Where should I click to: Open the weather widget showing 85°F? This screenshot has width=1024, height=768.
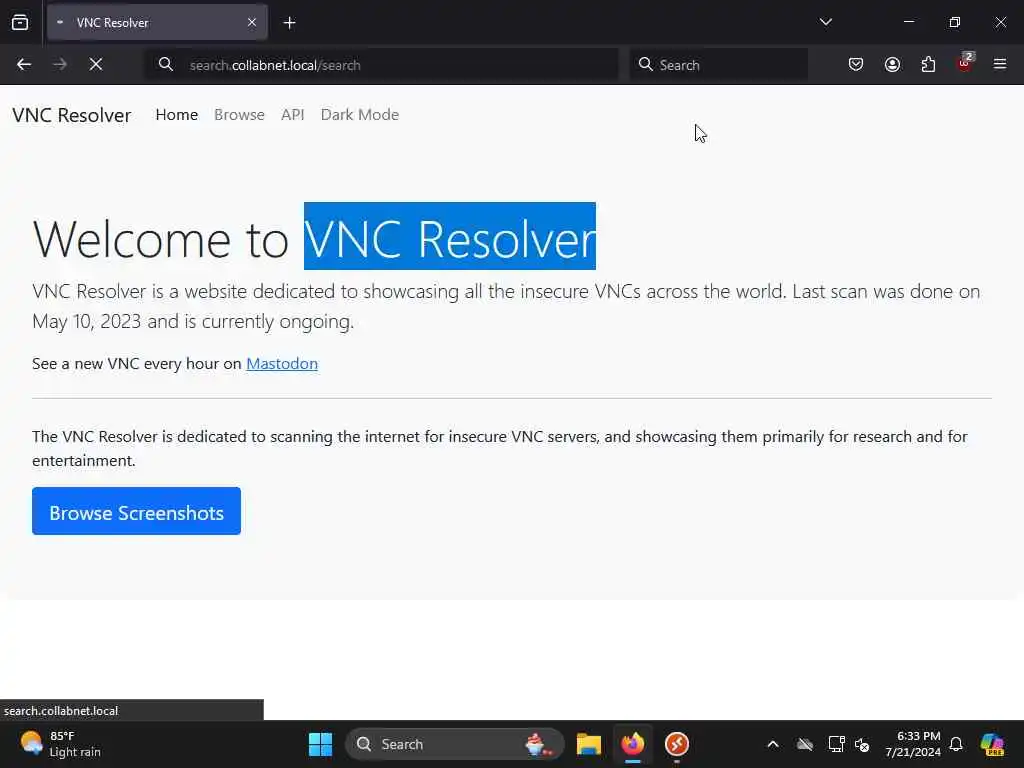[x=60, y=744]
